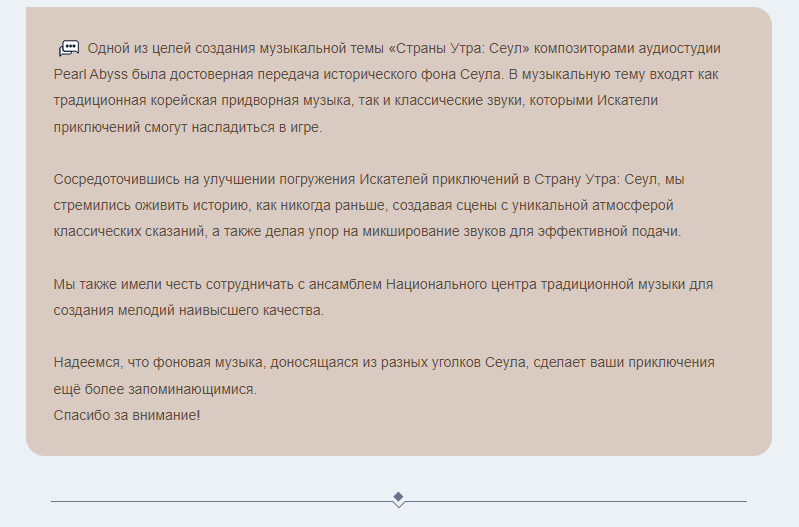Click the line starting "классических сказаний"
This screenshot has height=527, width=799.
367,231
